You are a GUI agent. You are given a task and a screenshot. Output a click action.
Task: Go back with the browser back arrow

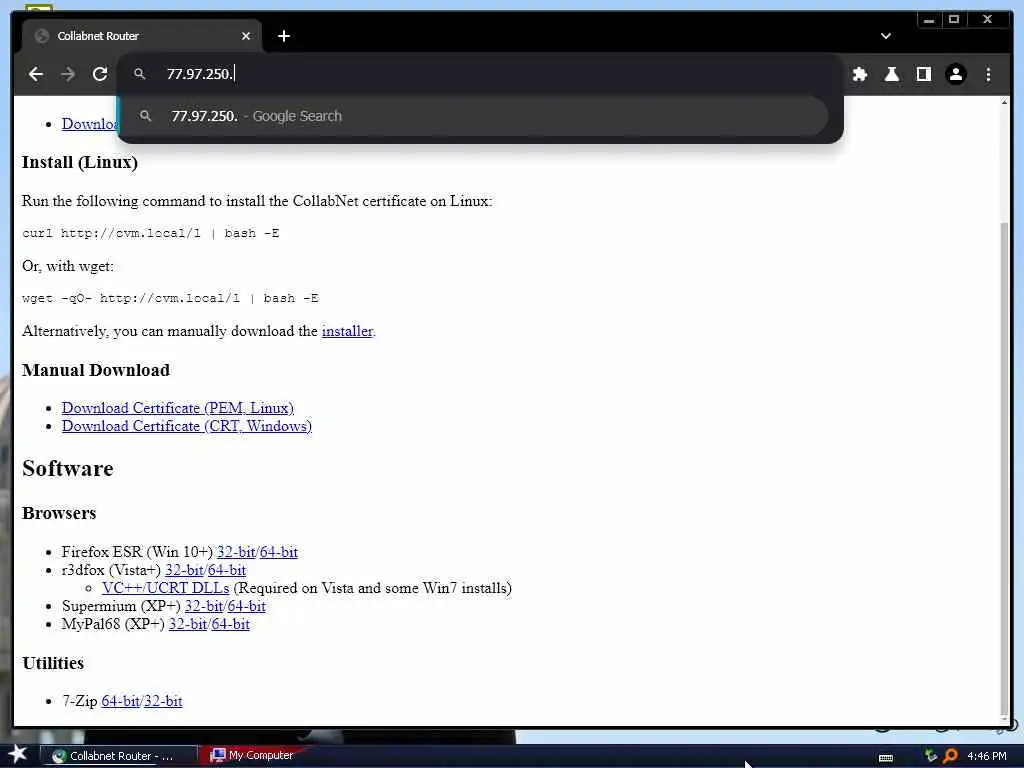click(x=36, y=74)
